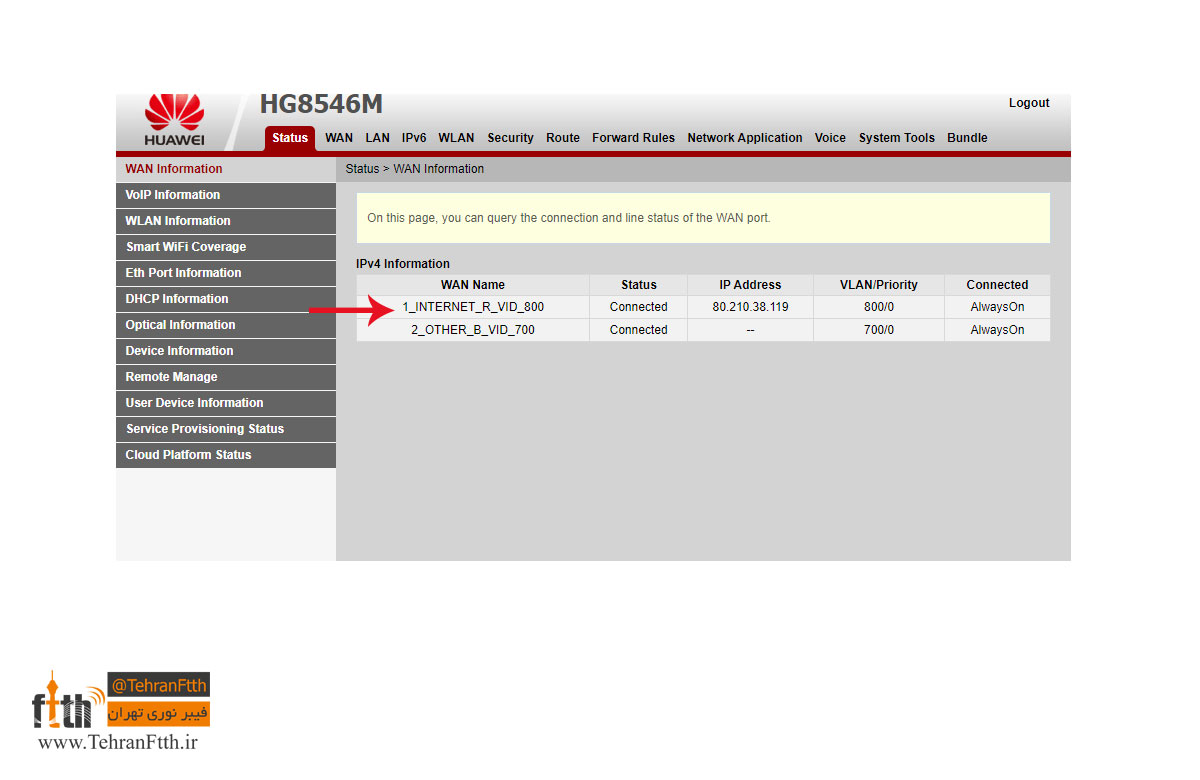The width and height of the screenshot is (1200, 780).
Task: Open the WAN tab
Action: pyautogui.click(x=339, y=138)
